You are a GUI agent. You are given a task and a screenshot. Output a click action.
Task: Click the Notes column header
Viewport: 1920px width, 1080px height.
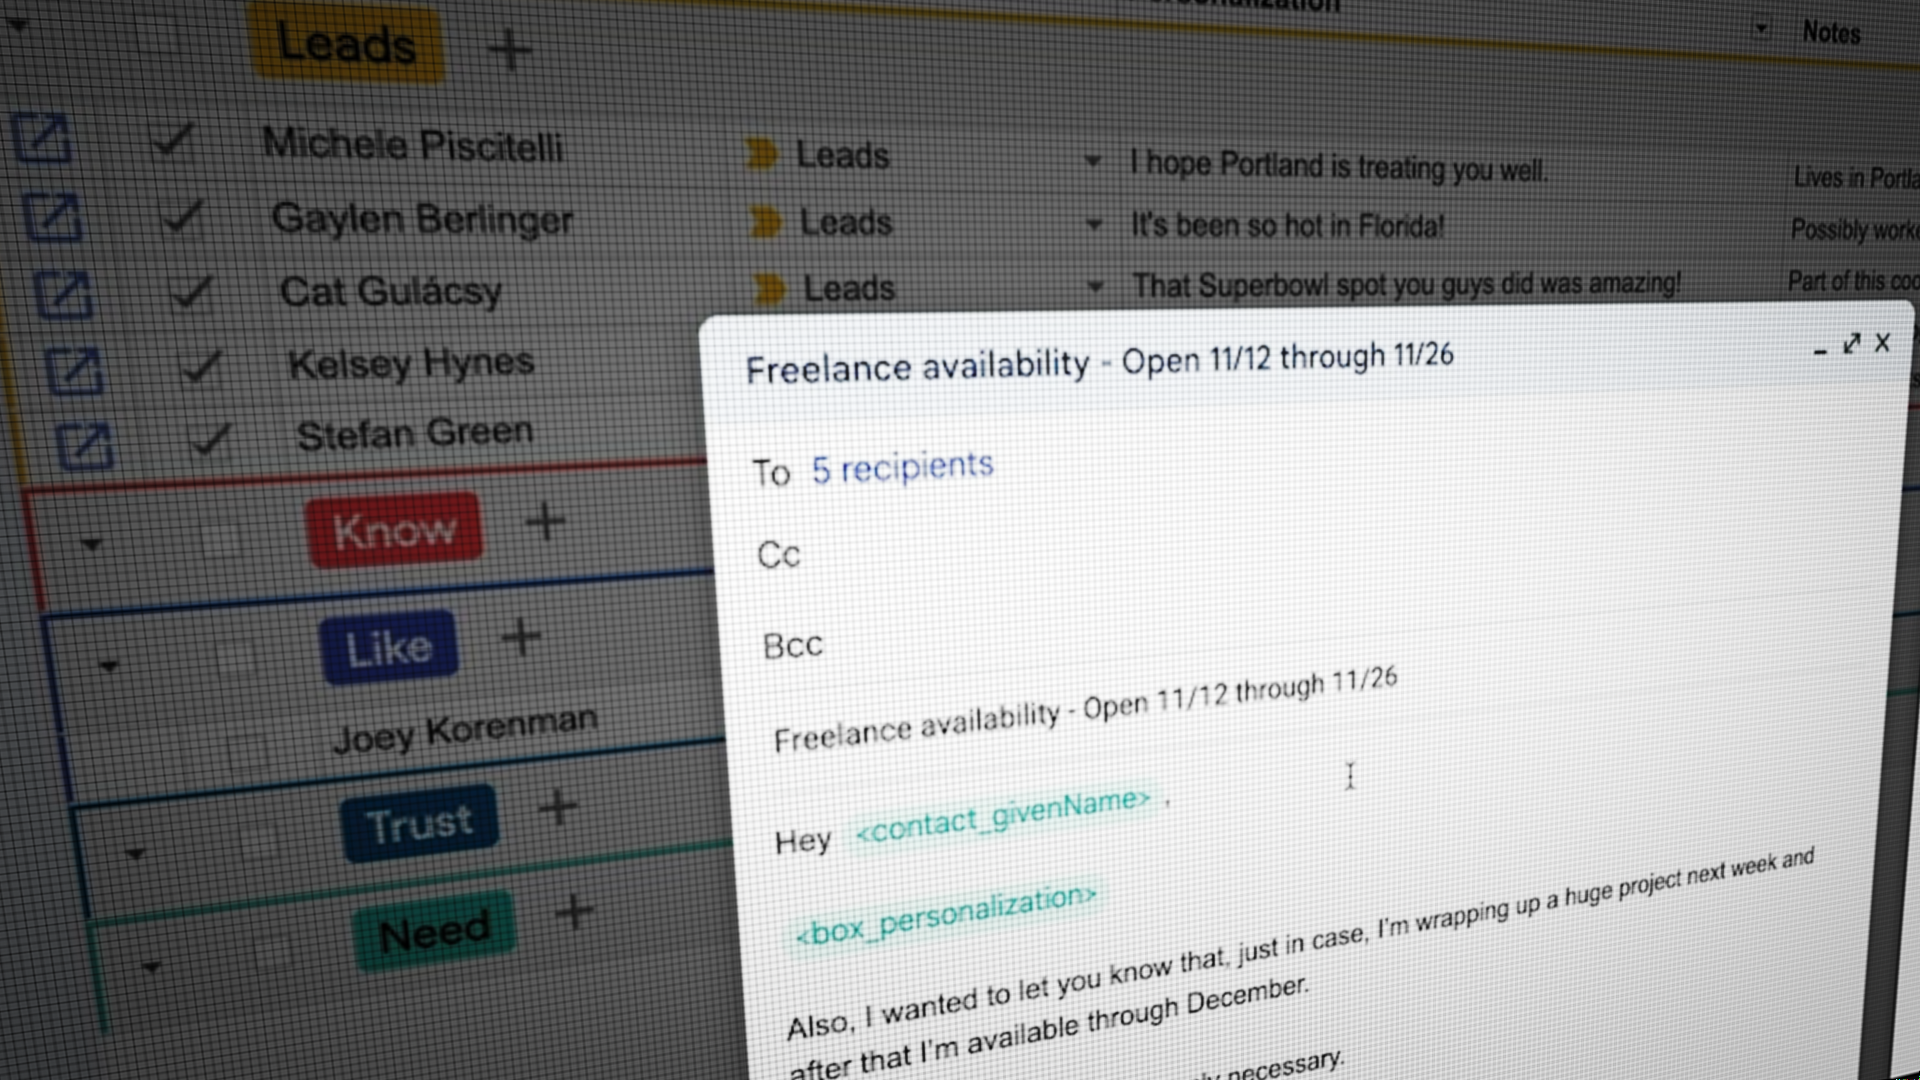[1830, 33]
